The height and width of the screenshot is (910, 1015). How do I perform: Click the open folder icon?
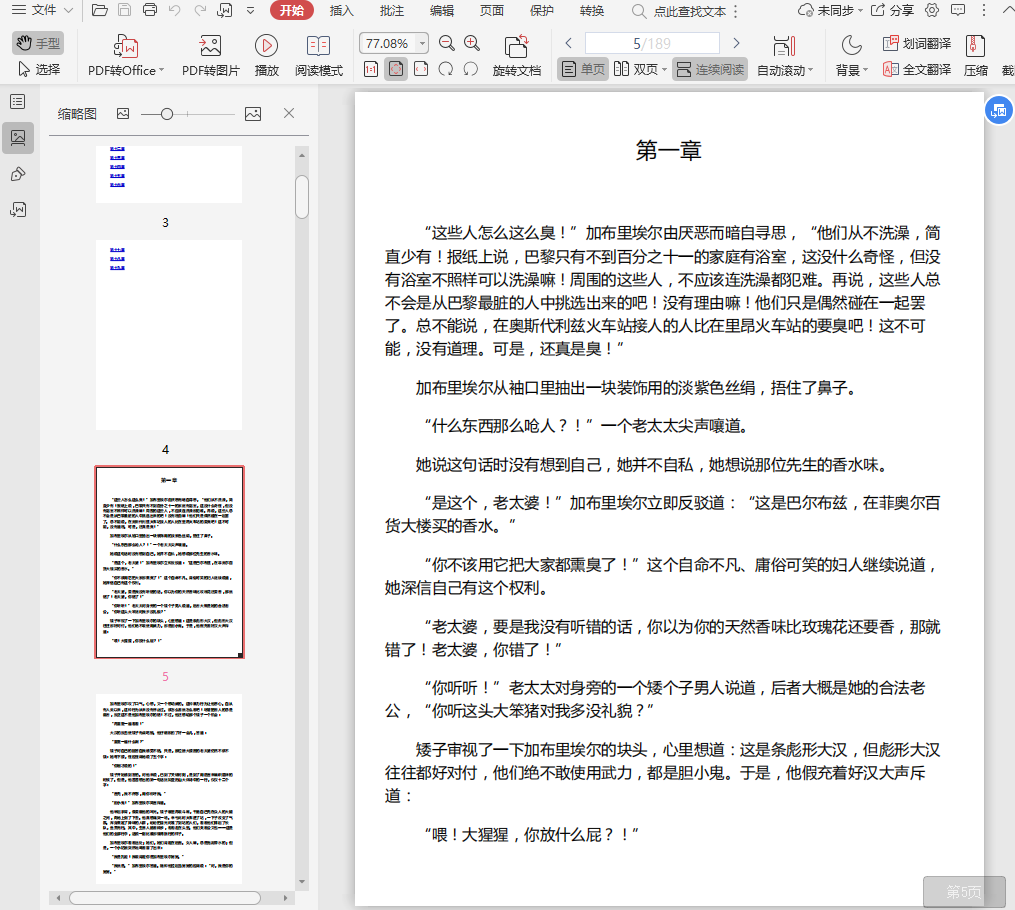[99, 10]
